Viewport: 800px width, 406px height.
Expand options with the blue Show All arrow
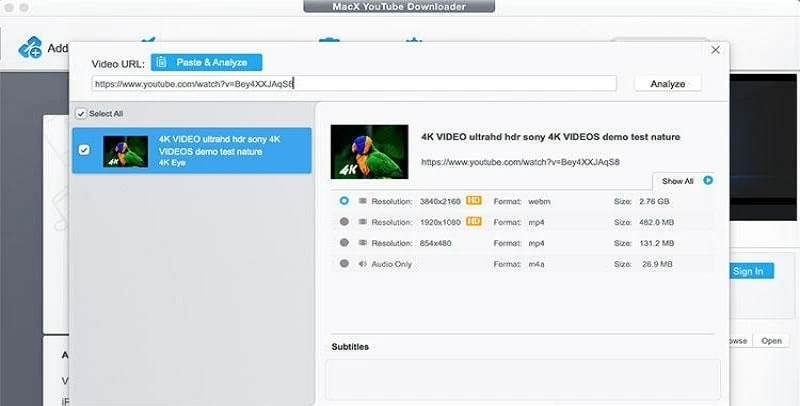tap(708, 180)
